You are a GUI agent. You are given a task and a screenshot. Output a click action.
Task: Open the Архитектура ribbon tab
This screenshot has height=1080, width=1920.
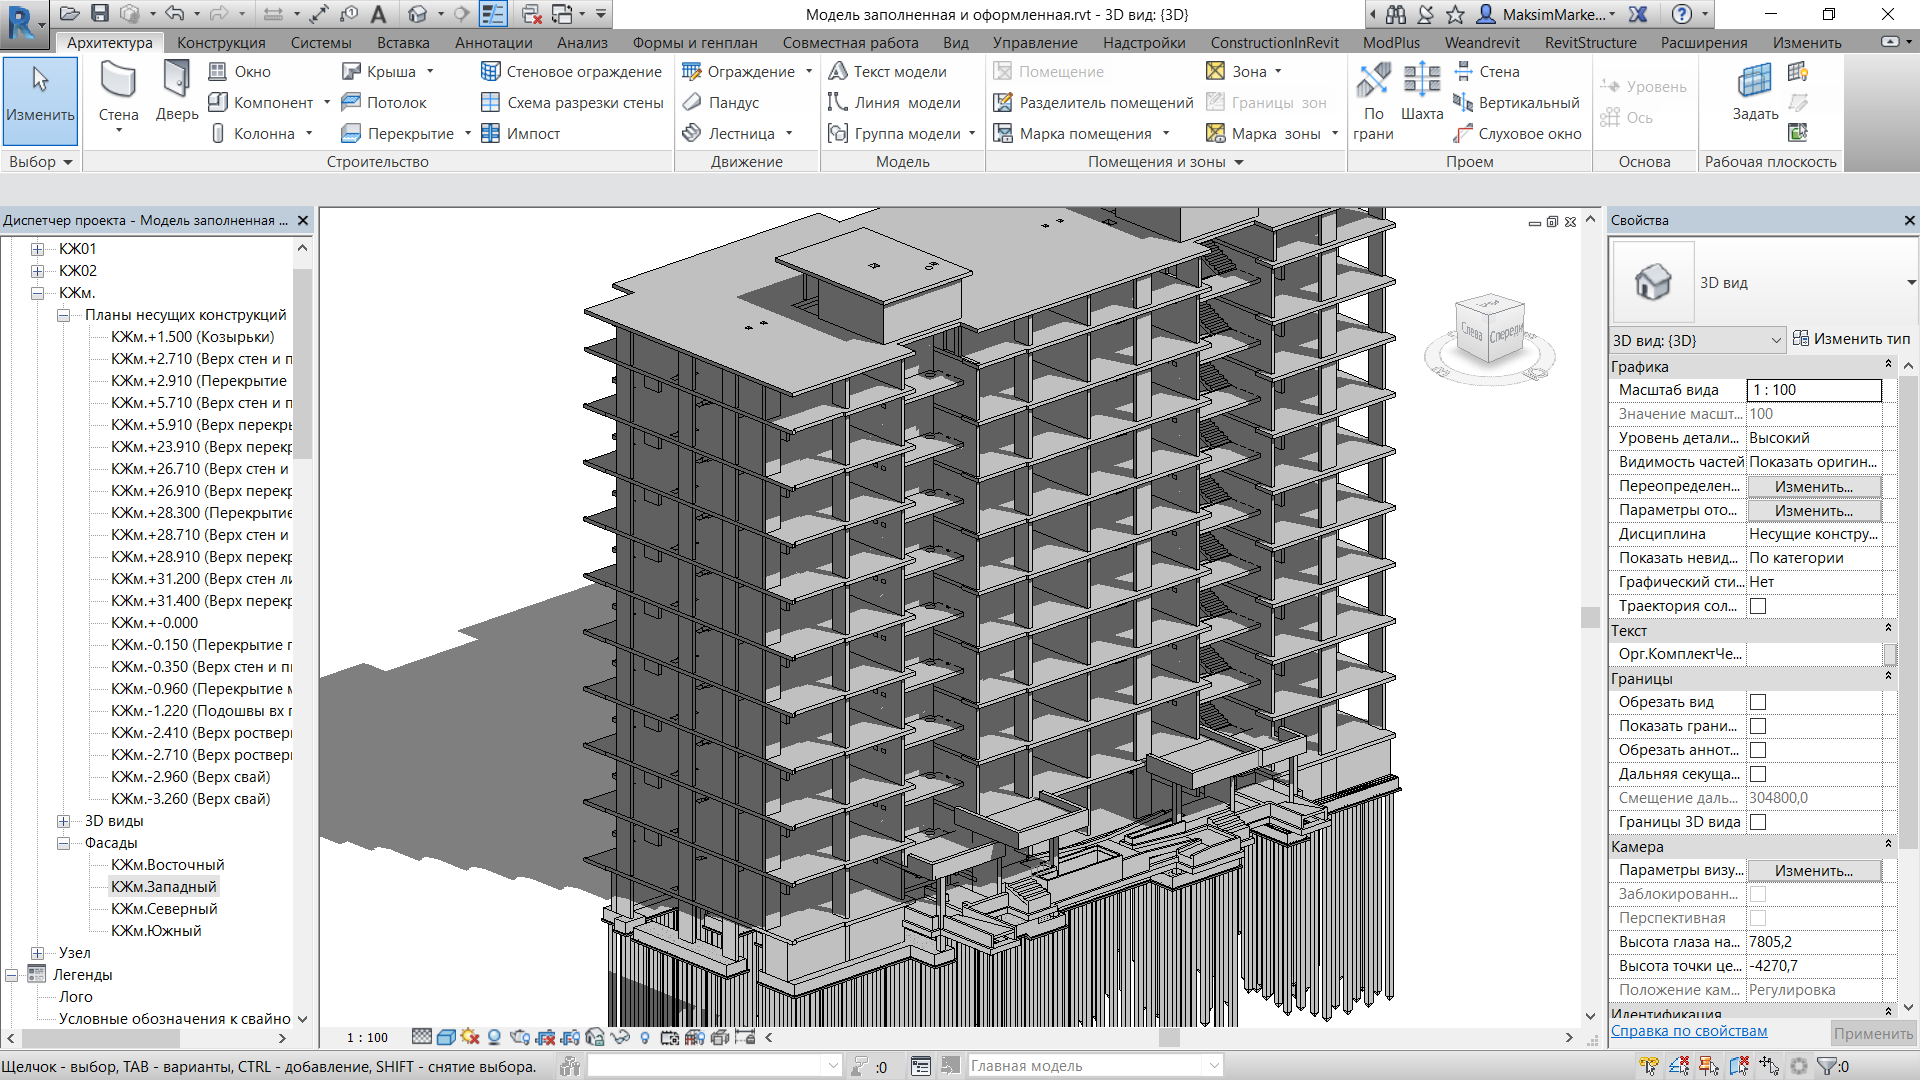point(108,42)
